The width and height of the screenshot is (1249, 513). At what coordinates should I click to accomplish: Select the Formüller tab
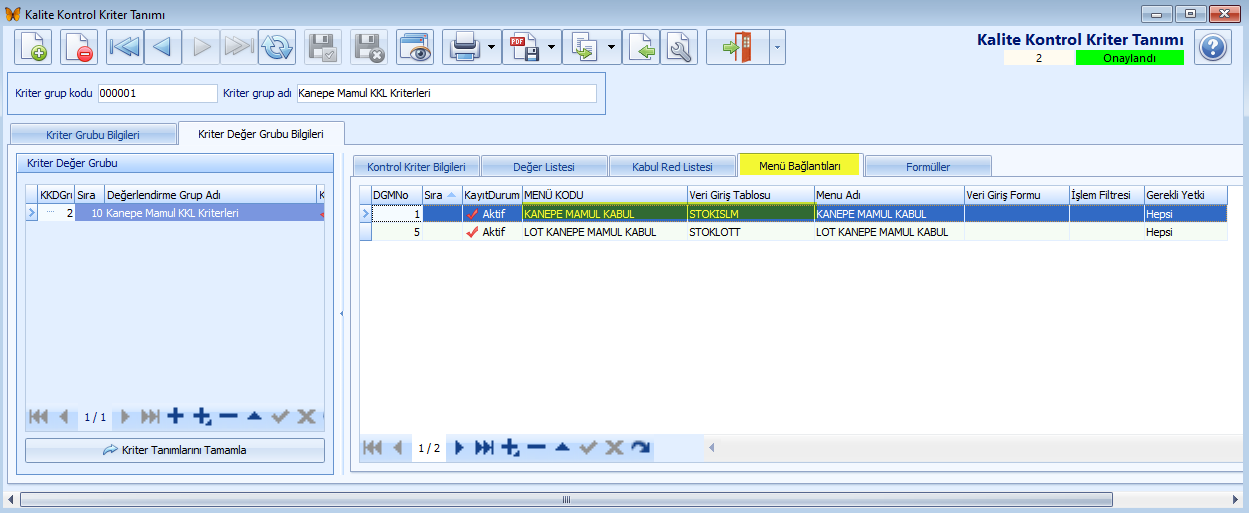click(x=928, y=166)
